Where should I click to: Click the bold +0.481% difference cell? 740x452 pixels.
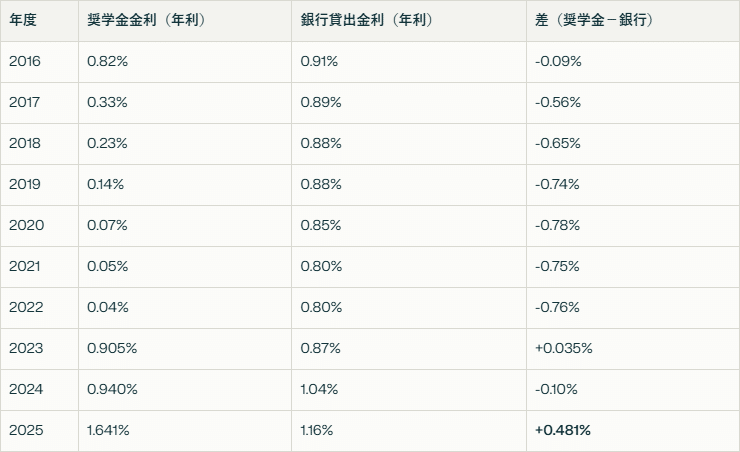point(563,431)
